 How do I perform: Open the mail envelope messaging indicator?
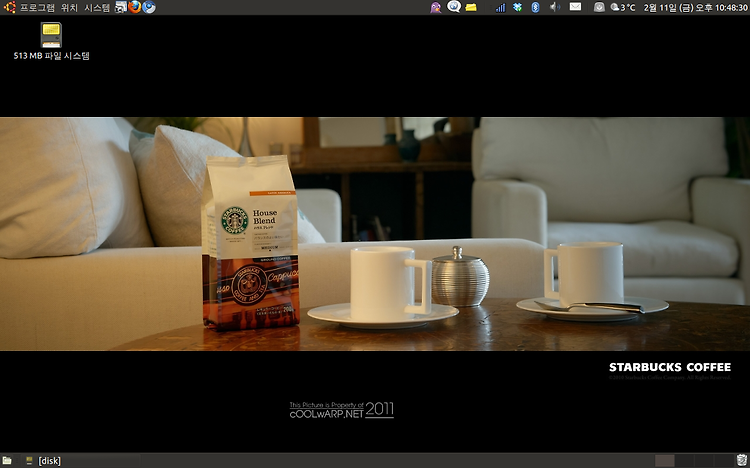pyautogui.click(x=575, y=7)
